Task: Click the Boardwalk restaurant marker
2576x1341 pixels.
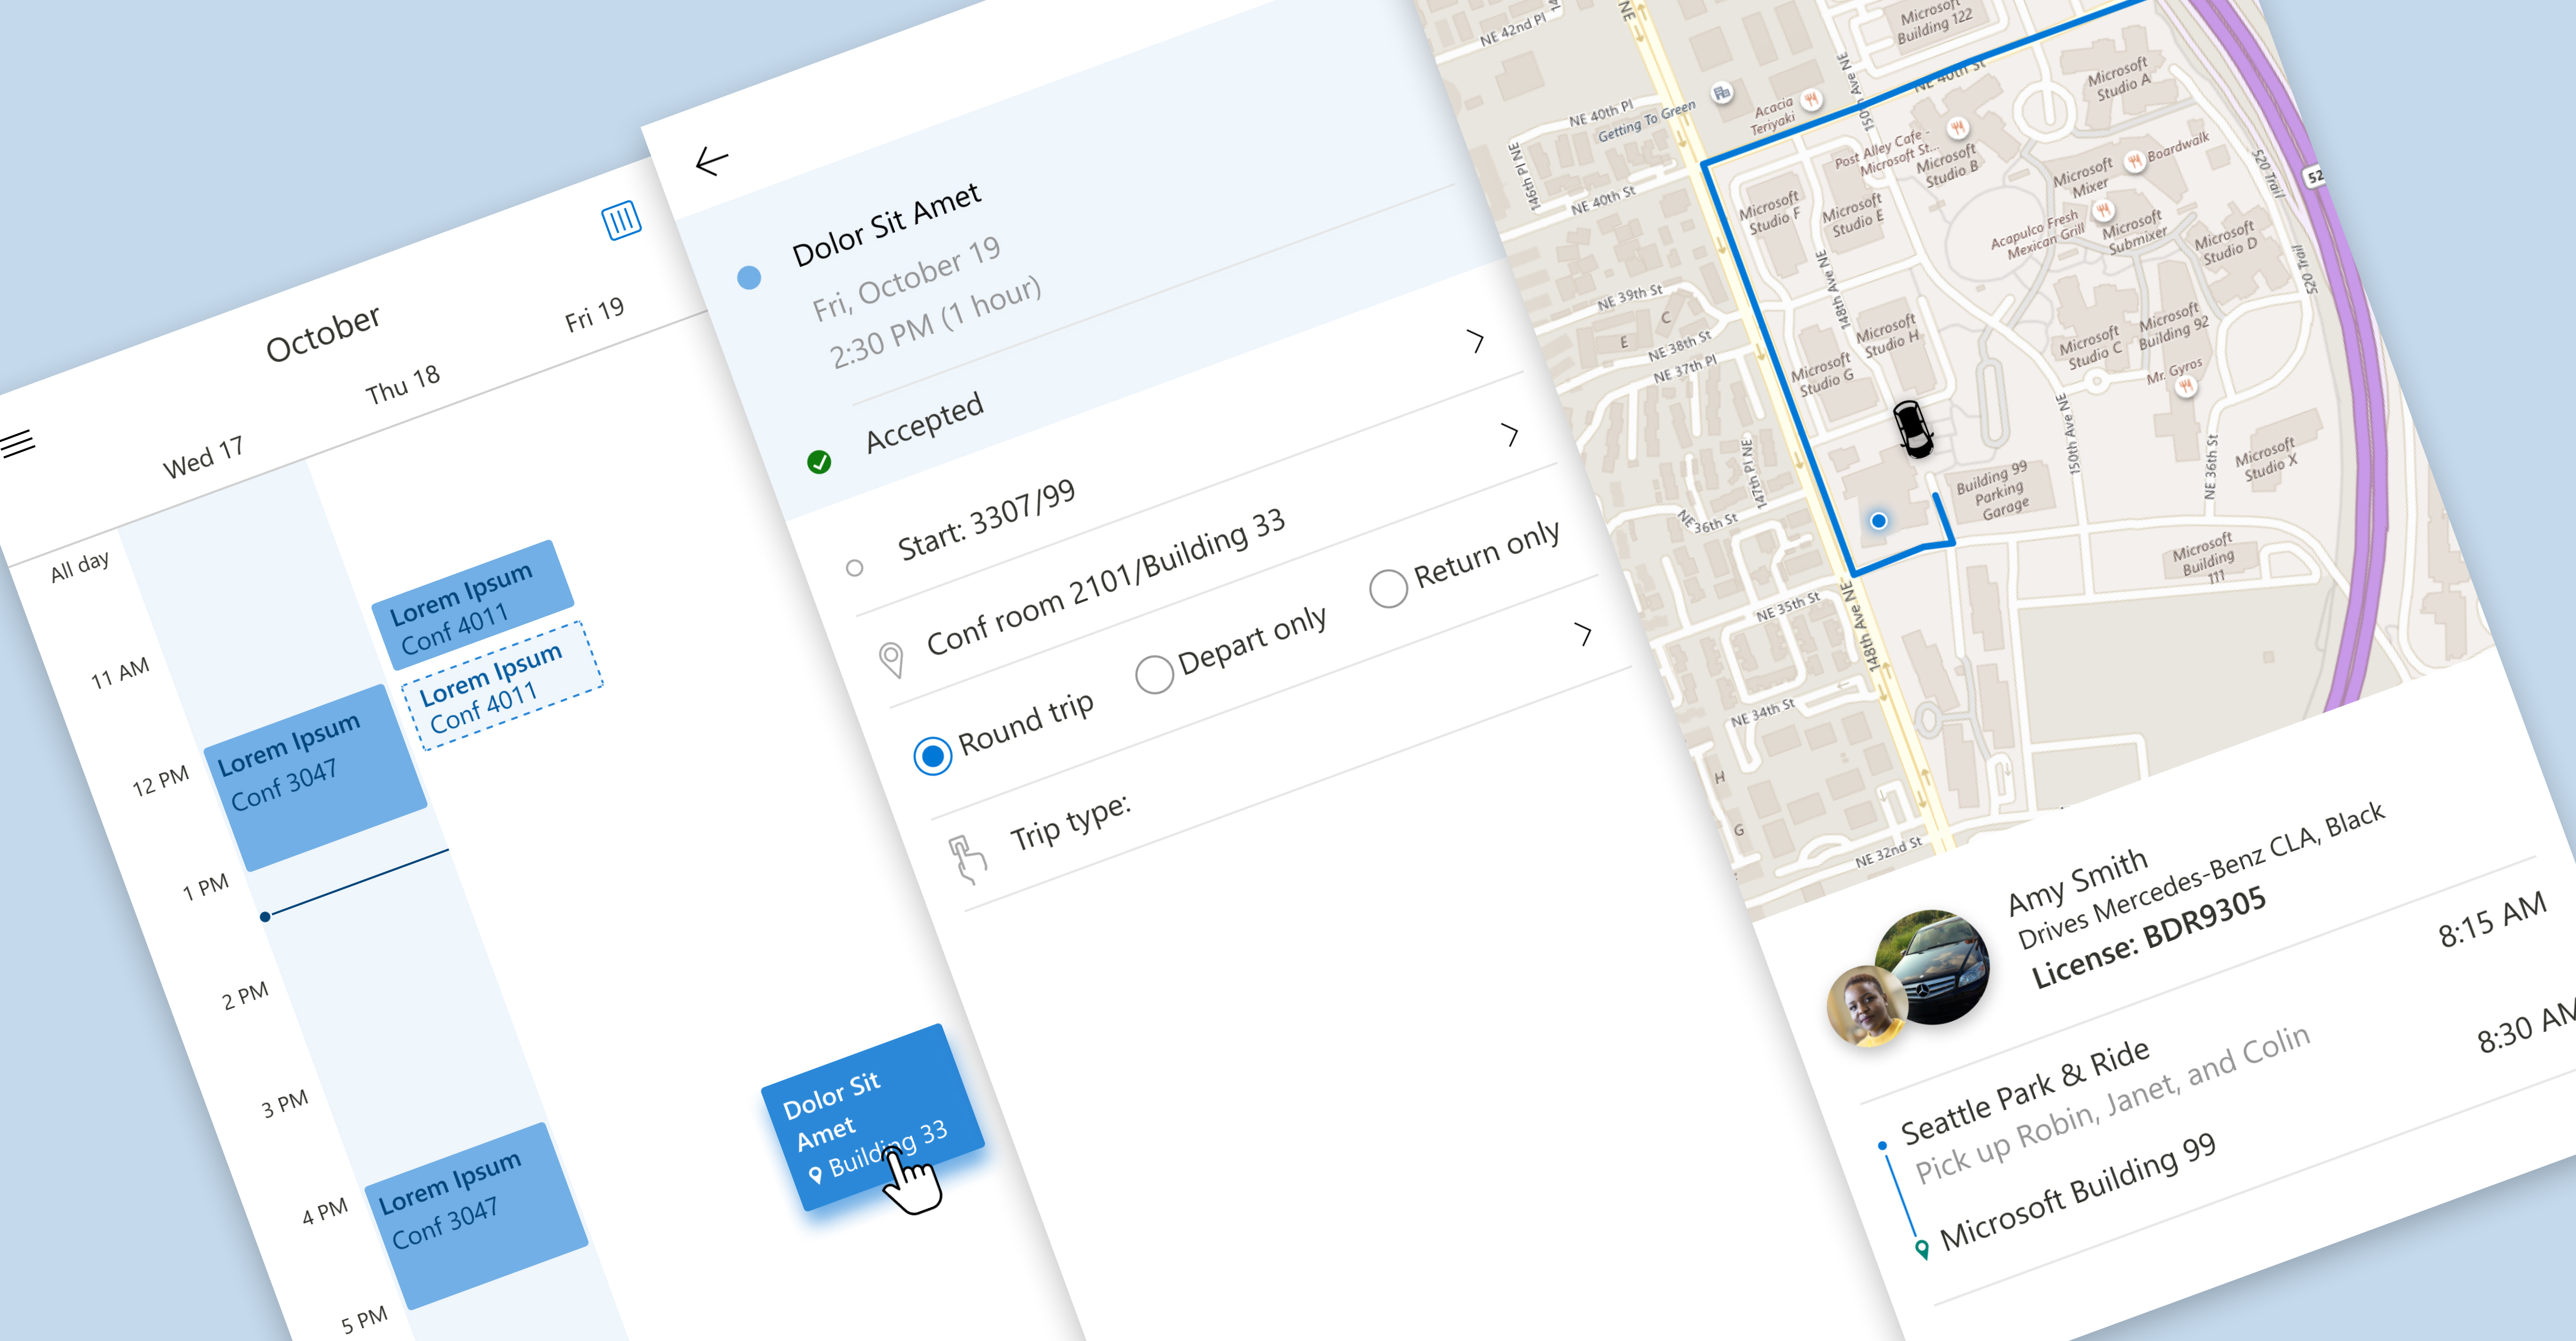Action: (x=2134, y=160)
